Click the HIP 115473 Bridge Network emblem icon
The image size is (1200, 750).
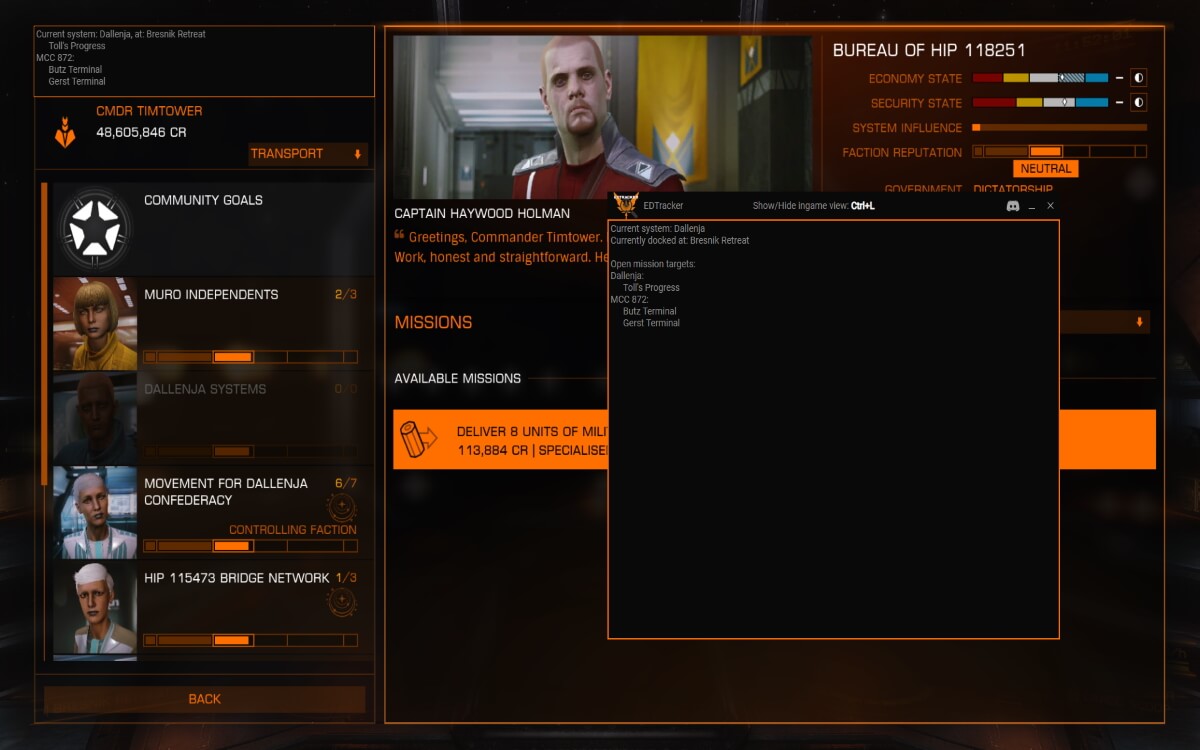pyautogui.click(x=341, y=601)
